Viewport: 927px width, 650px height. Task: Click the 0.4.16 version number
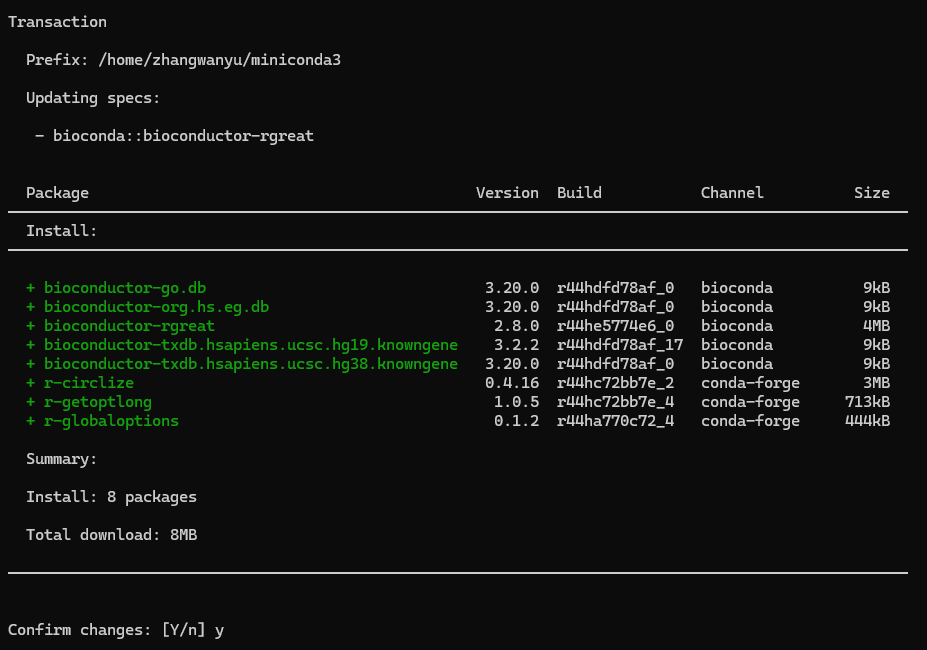(516, 383)
